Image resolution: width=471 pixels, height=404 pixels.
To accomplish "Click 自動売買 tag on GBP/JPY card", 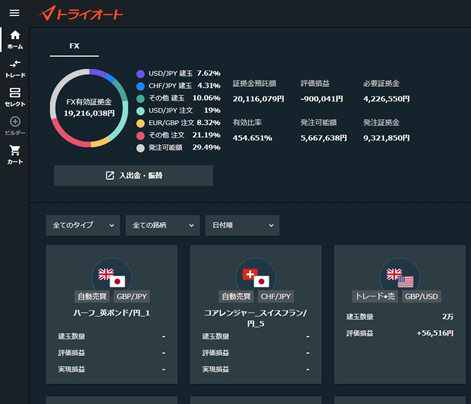I will coord(92,296).
